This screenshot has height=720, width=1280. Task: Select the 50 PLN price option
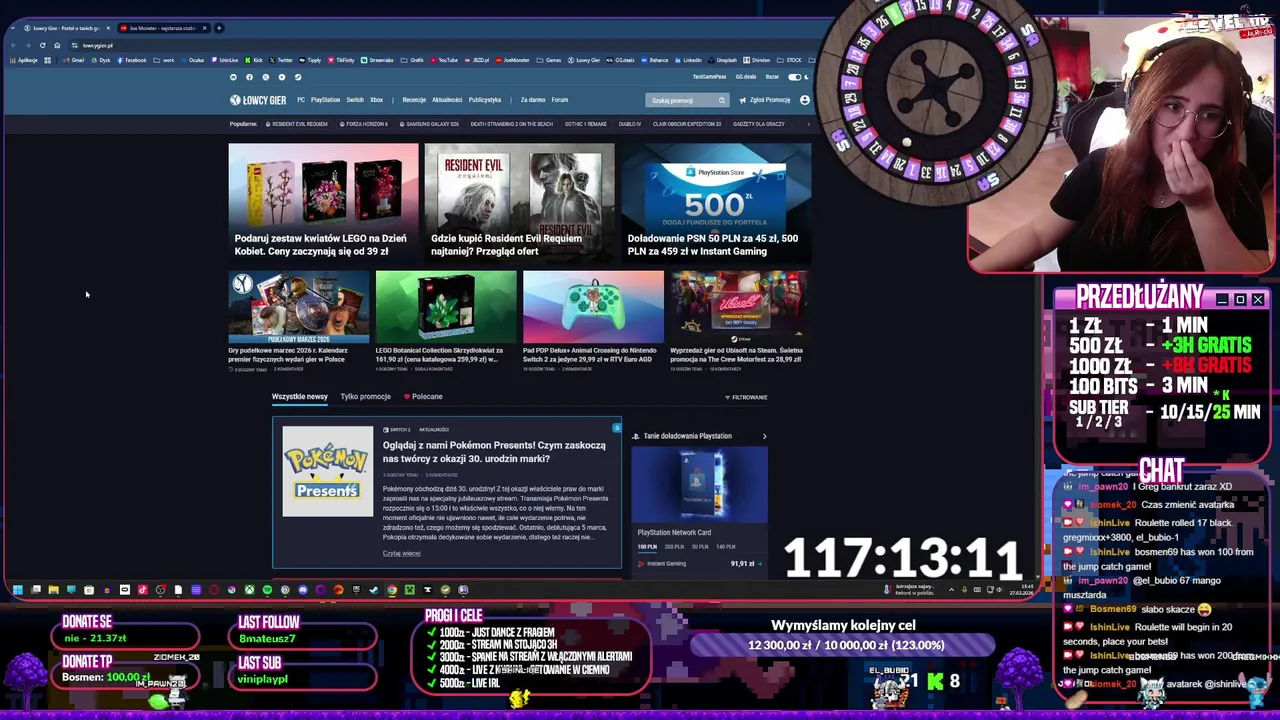point(700,547)
